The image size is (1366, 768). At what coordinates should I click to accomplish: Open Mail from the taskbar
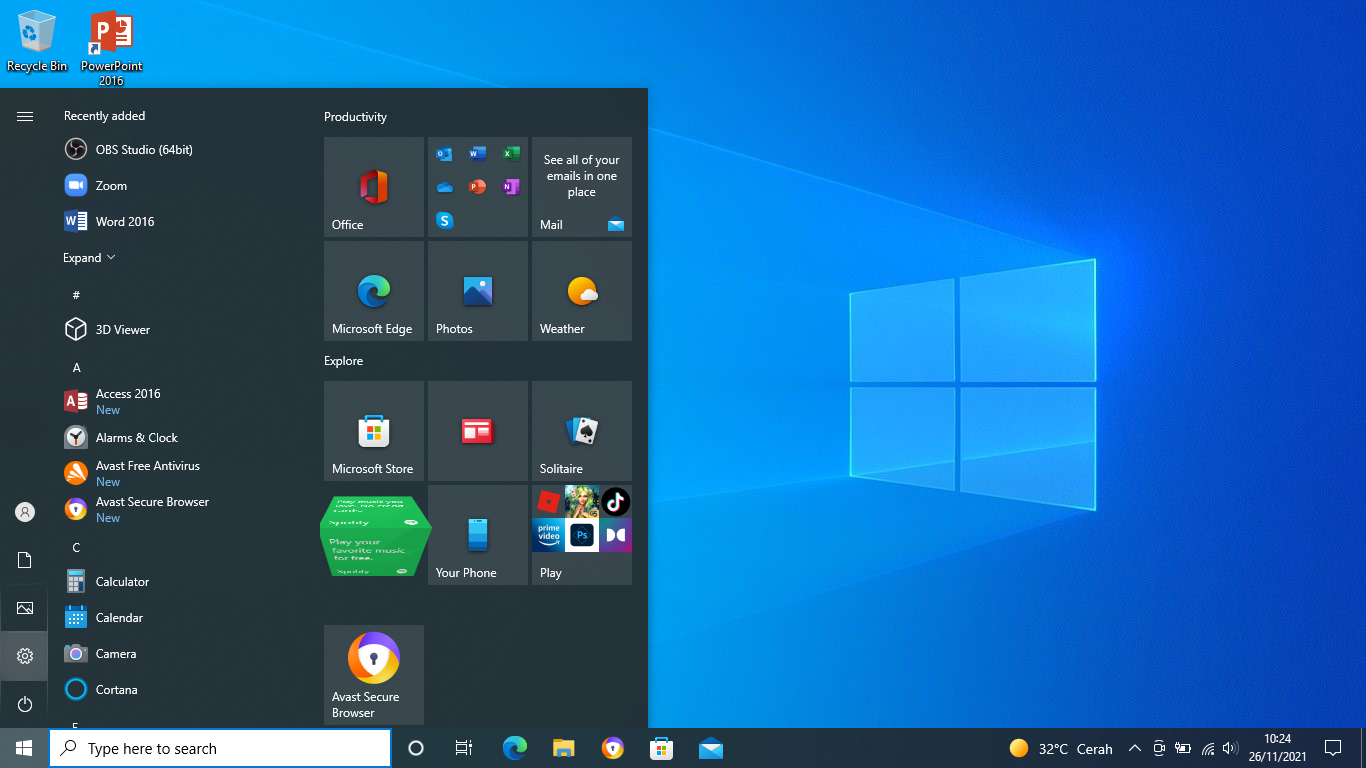pos(711,748)
